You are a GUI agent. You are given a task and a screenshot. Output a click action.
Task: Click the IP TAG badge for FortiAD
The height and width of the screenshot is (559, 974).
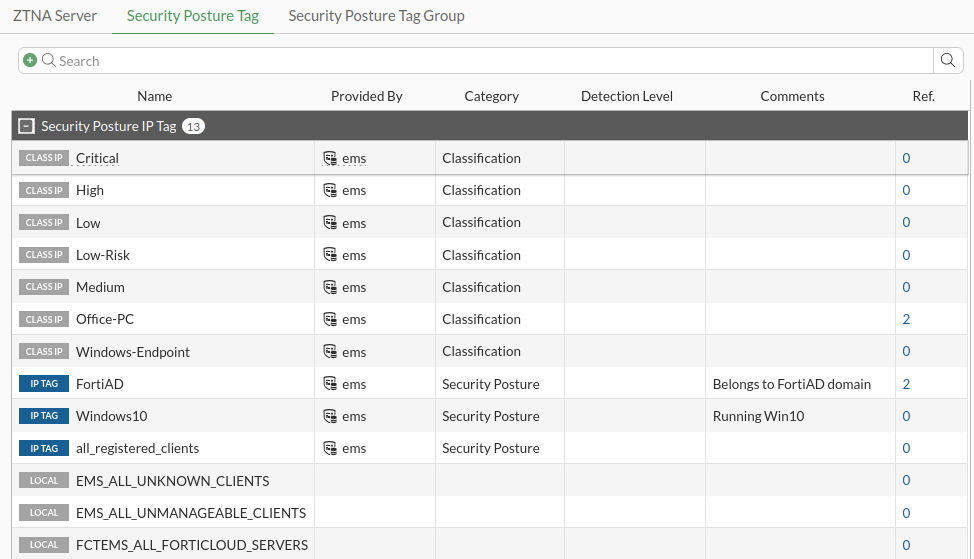coord(44,384)
